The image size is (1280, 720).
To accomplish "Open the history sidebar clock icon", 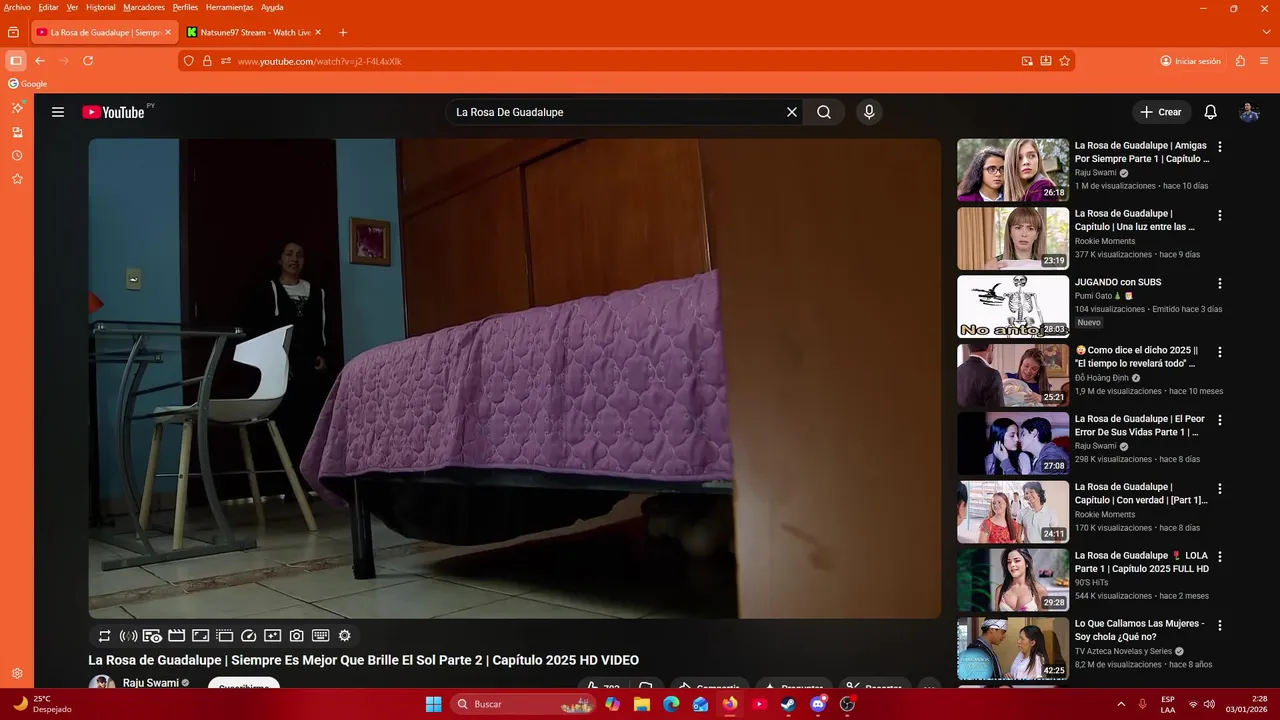I will click(x=17, y=156).
